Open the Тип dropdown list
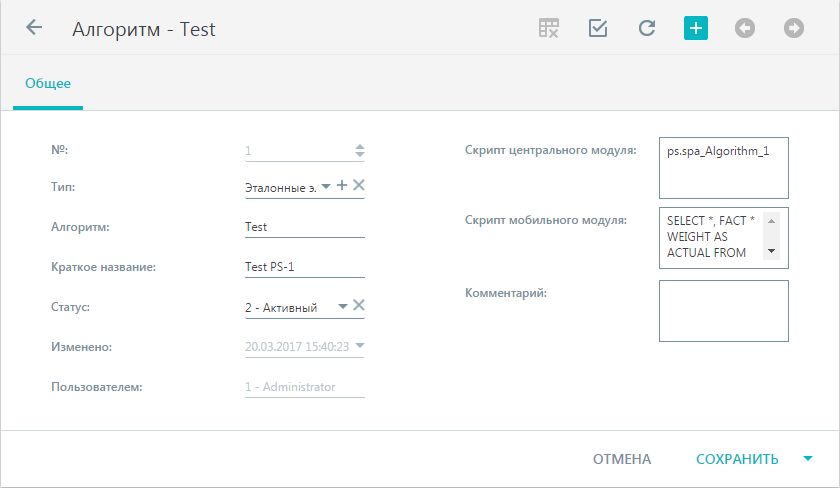Screen dimensions: 840x488 pyautogui.click(x=326, y=186)
